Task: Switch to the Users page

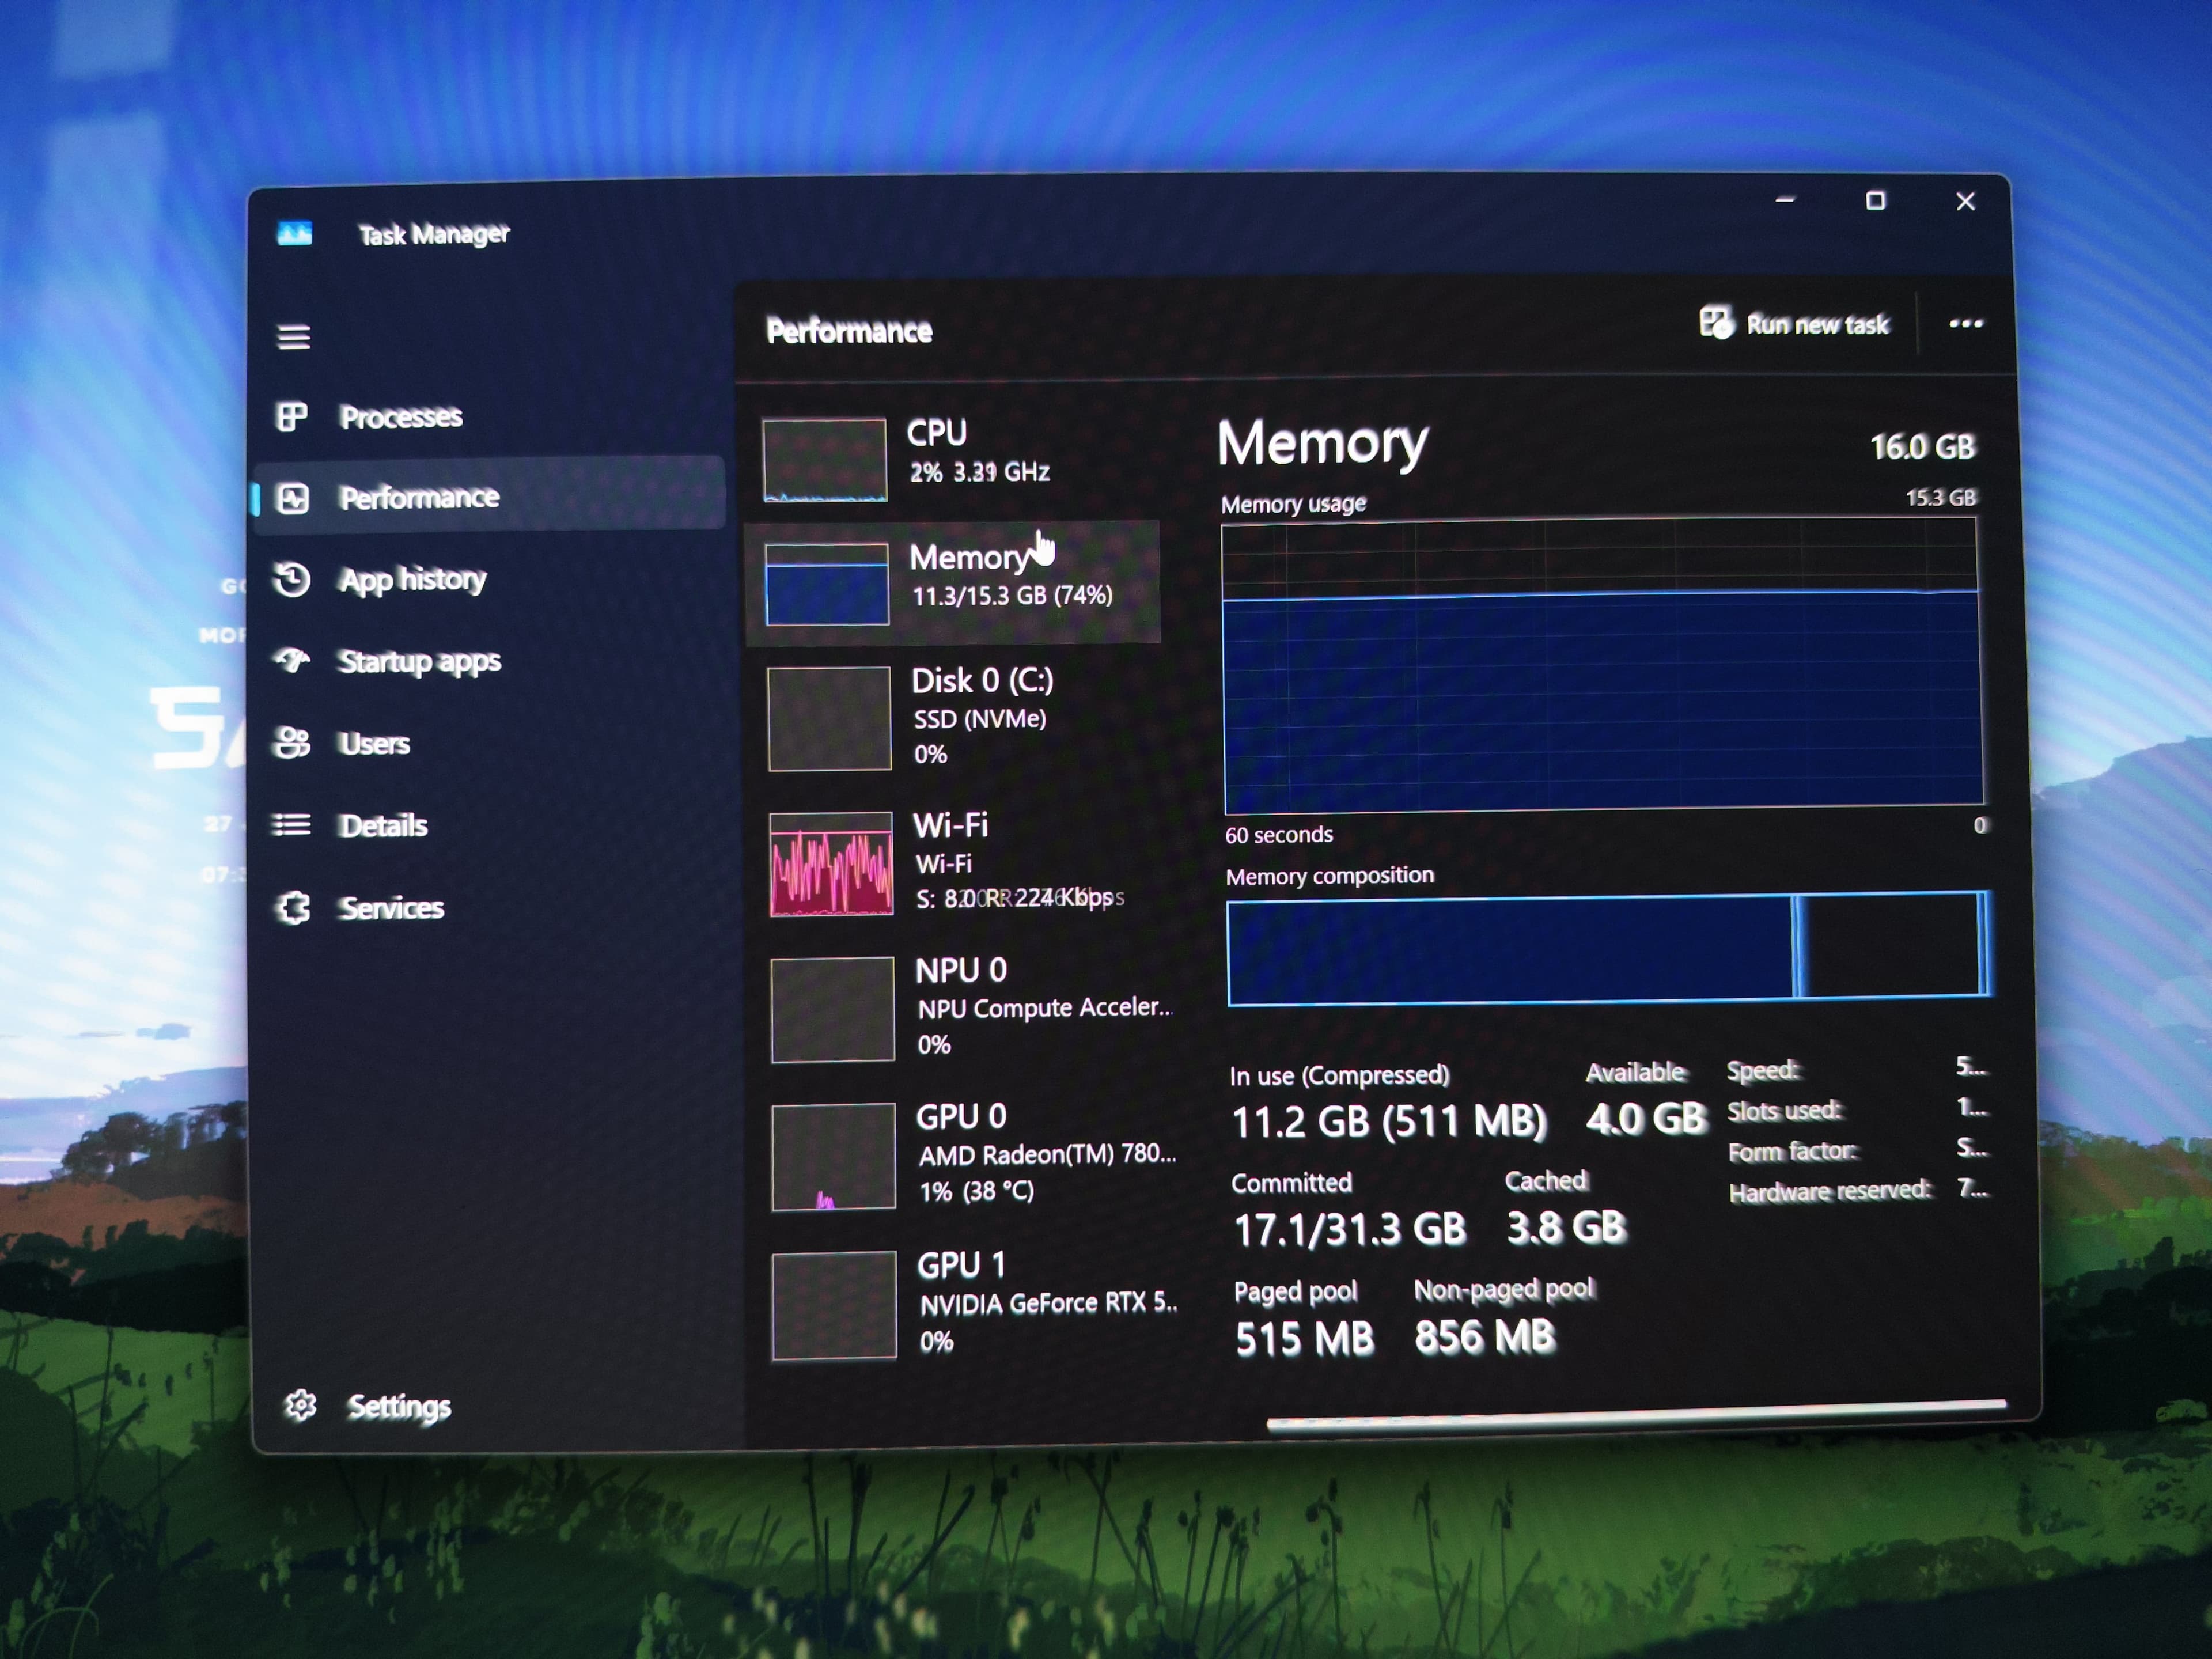Action: [374, 744]
